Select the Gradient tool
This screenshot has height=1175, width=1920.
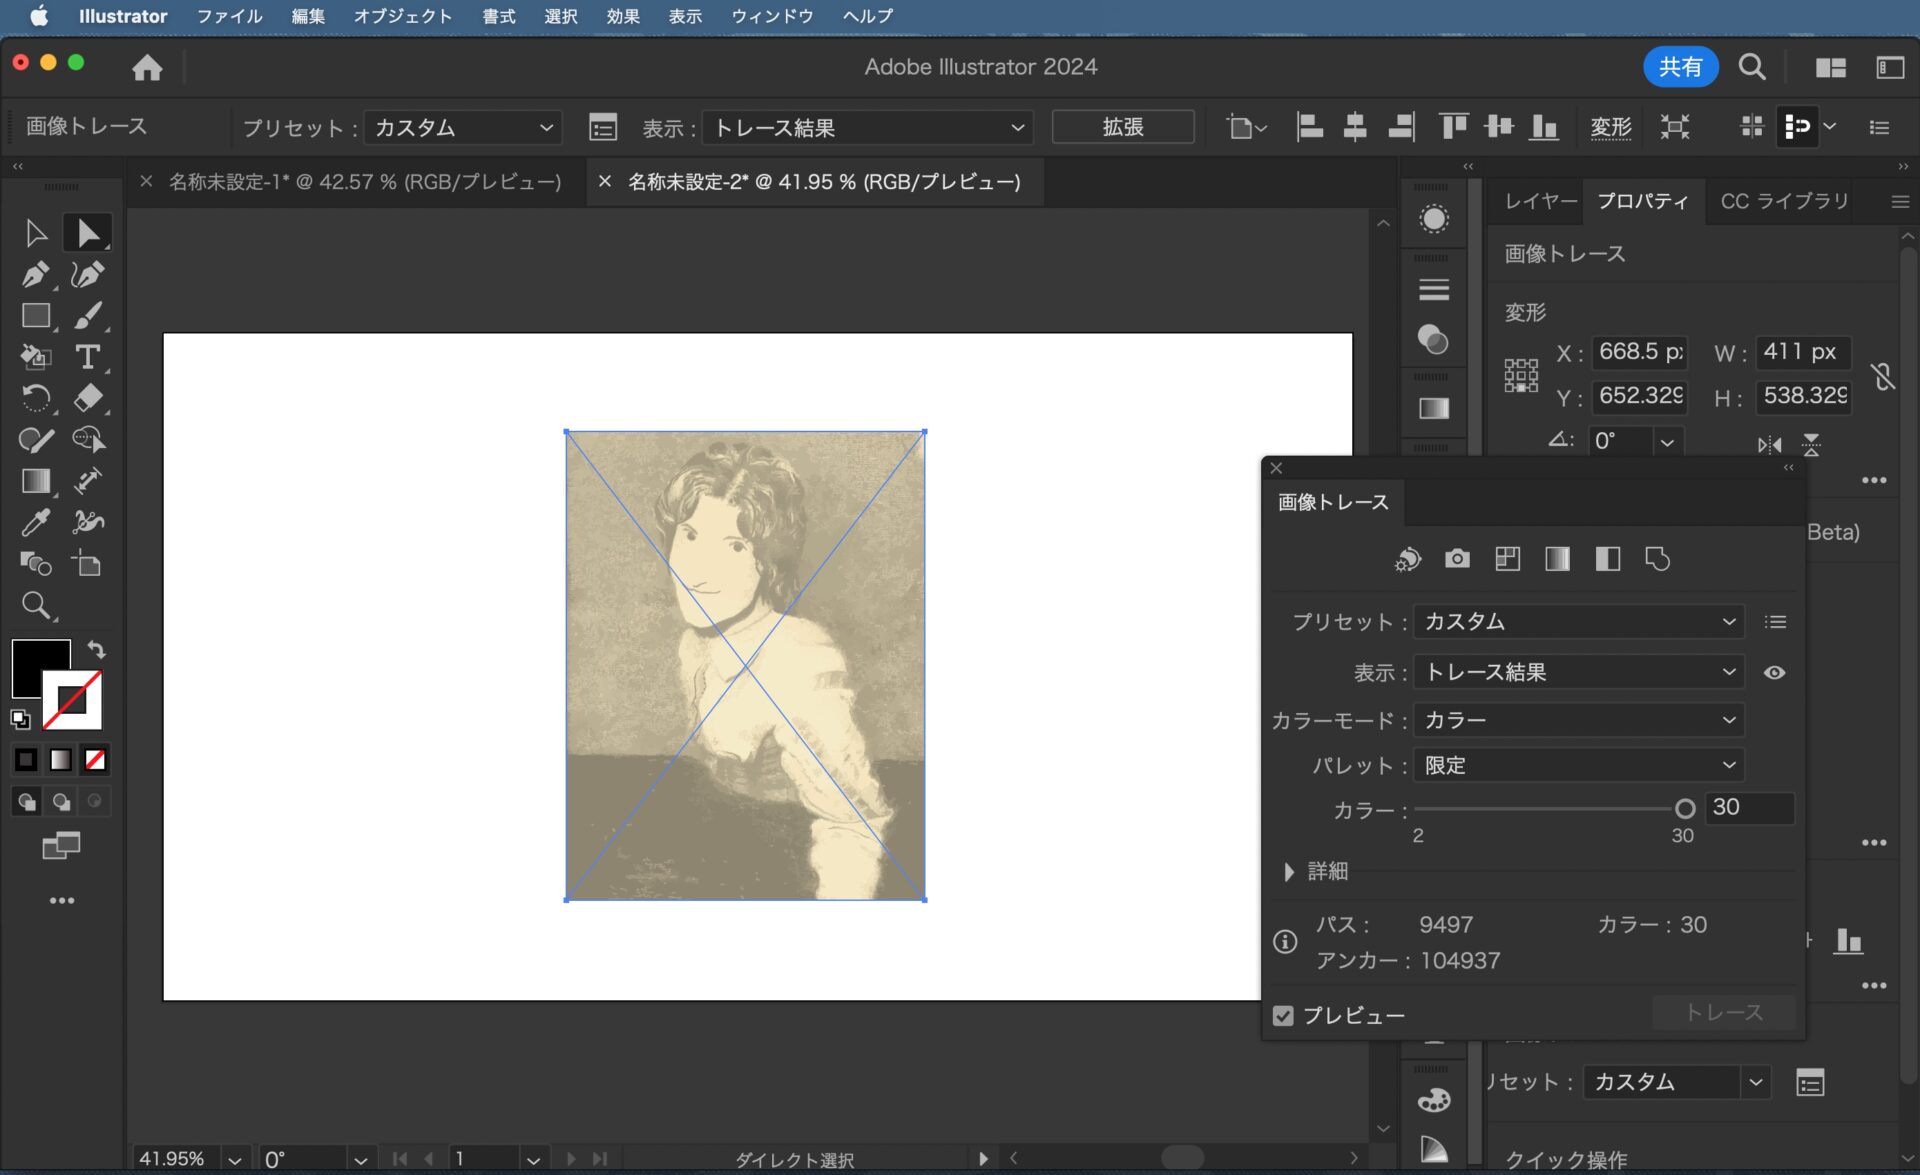tap(36, 481)
